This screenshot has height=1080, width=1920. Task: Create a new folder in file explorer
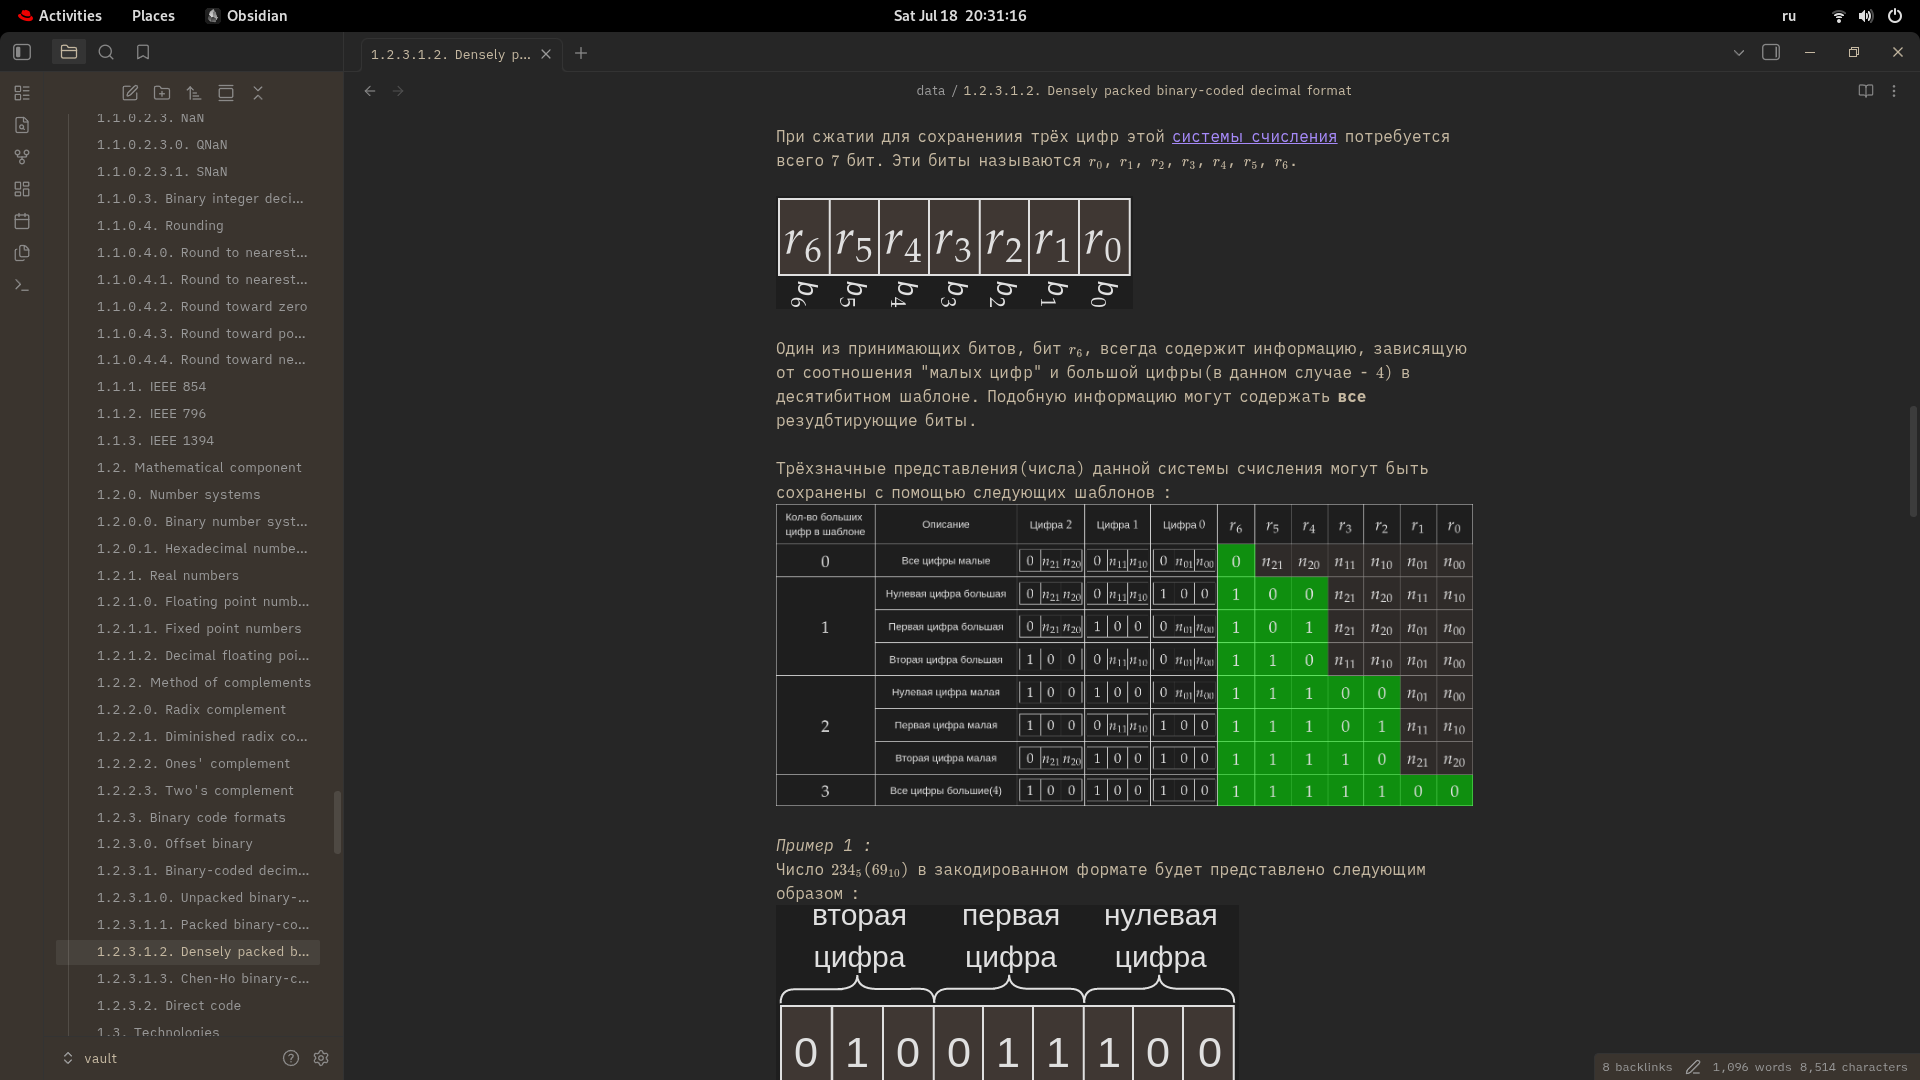(162, 93)
